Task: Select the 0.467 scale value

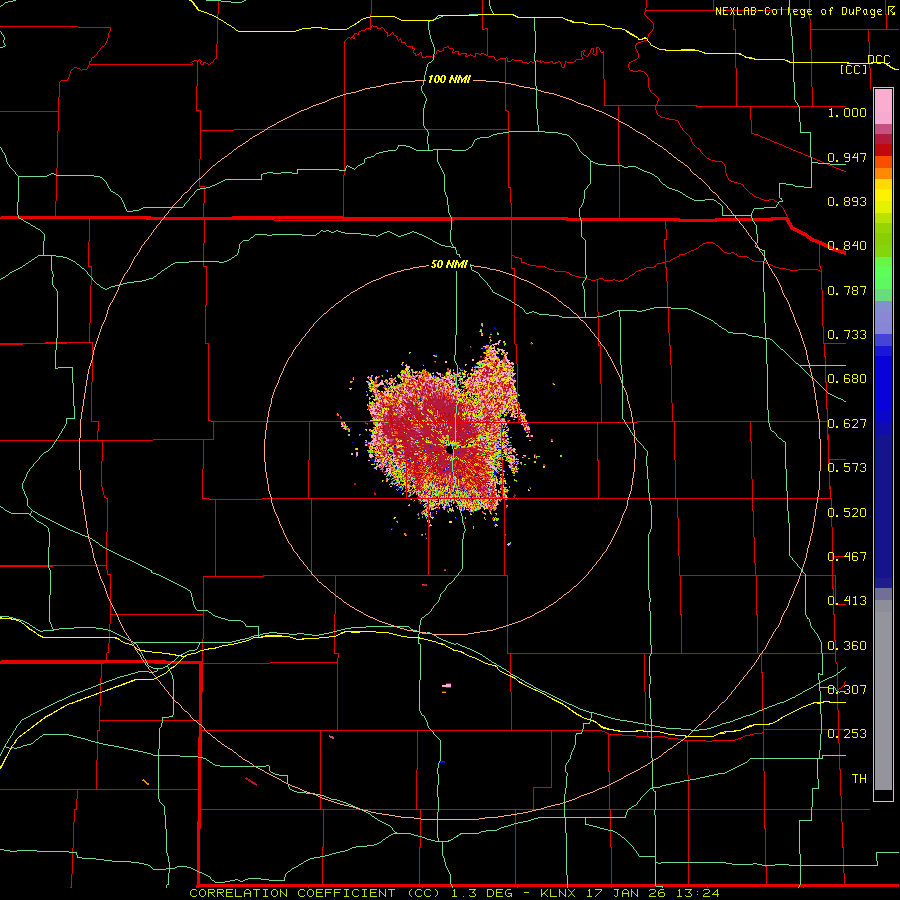Action: [x=847, y=557]
